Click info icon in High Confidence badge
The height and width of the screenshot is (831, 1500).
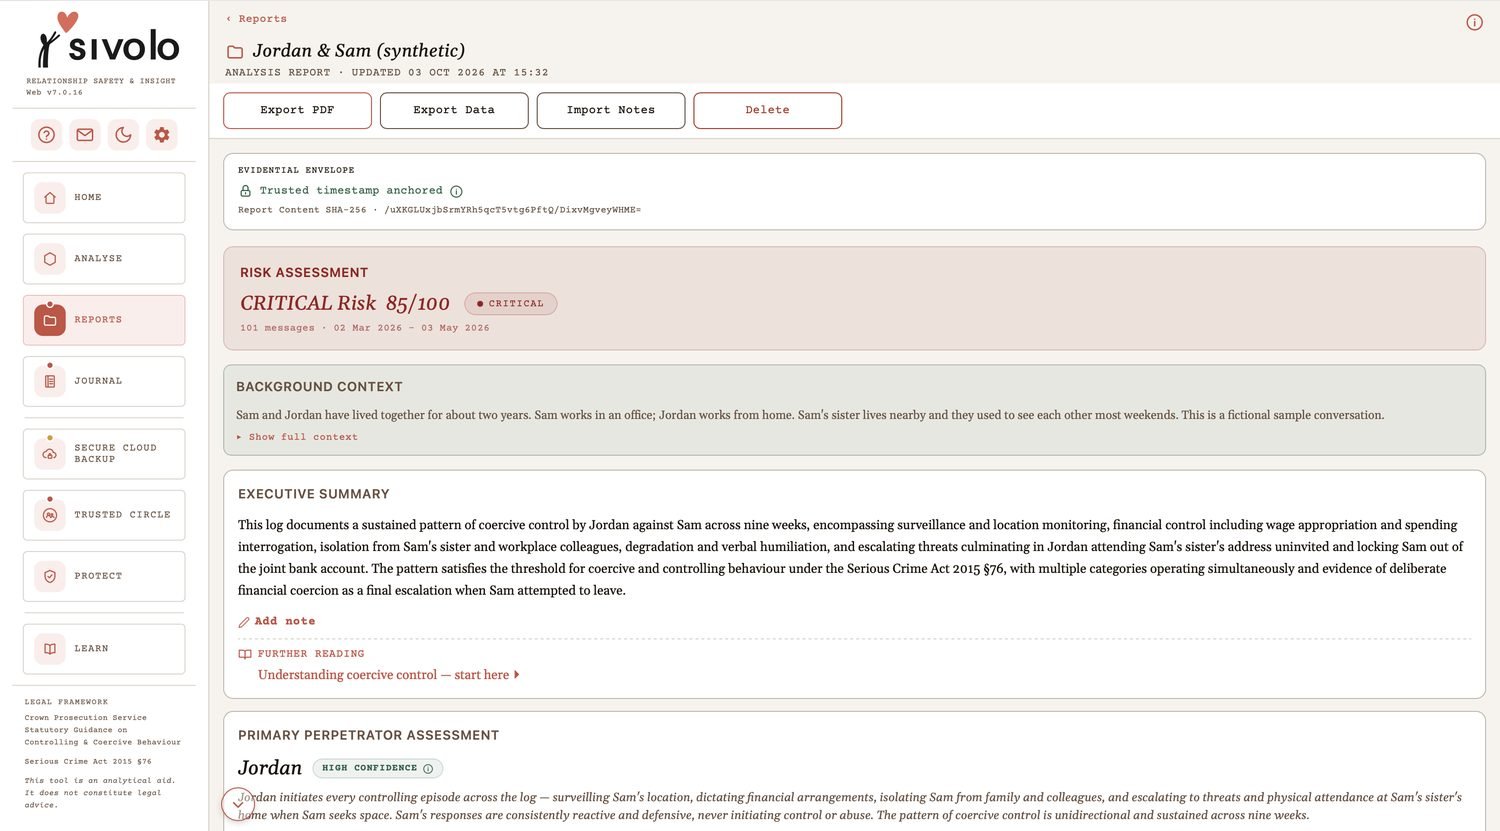(428, 769)
